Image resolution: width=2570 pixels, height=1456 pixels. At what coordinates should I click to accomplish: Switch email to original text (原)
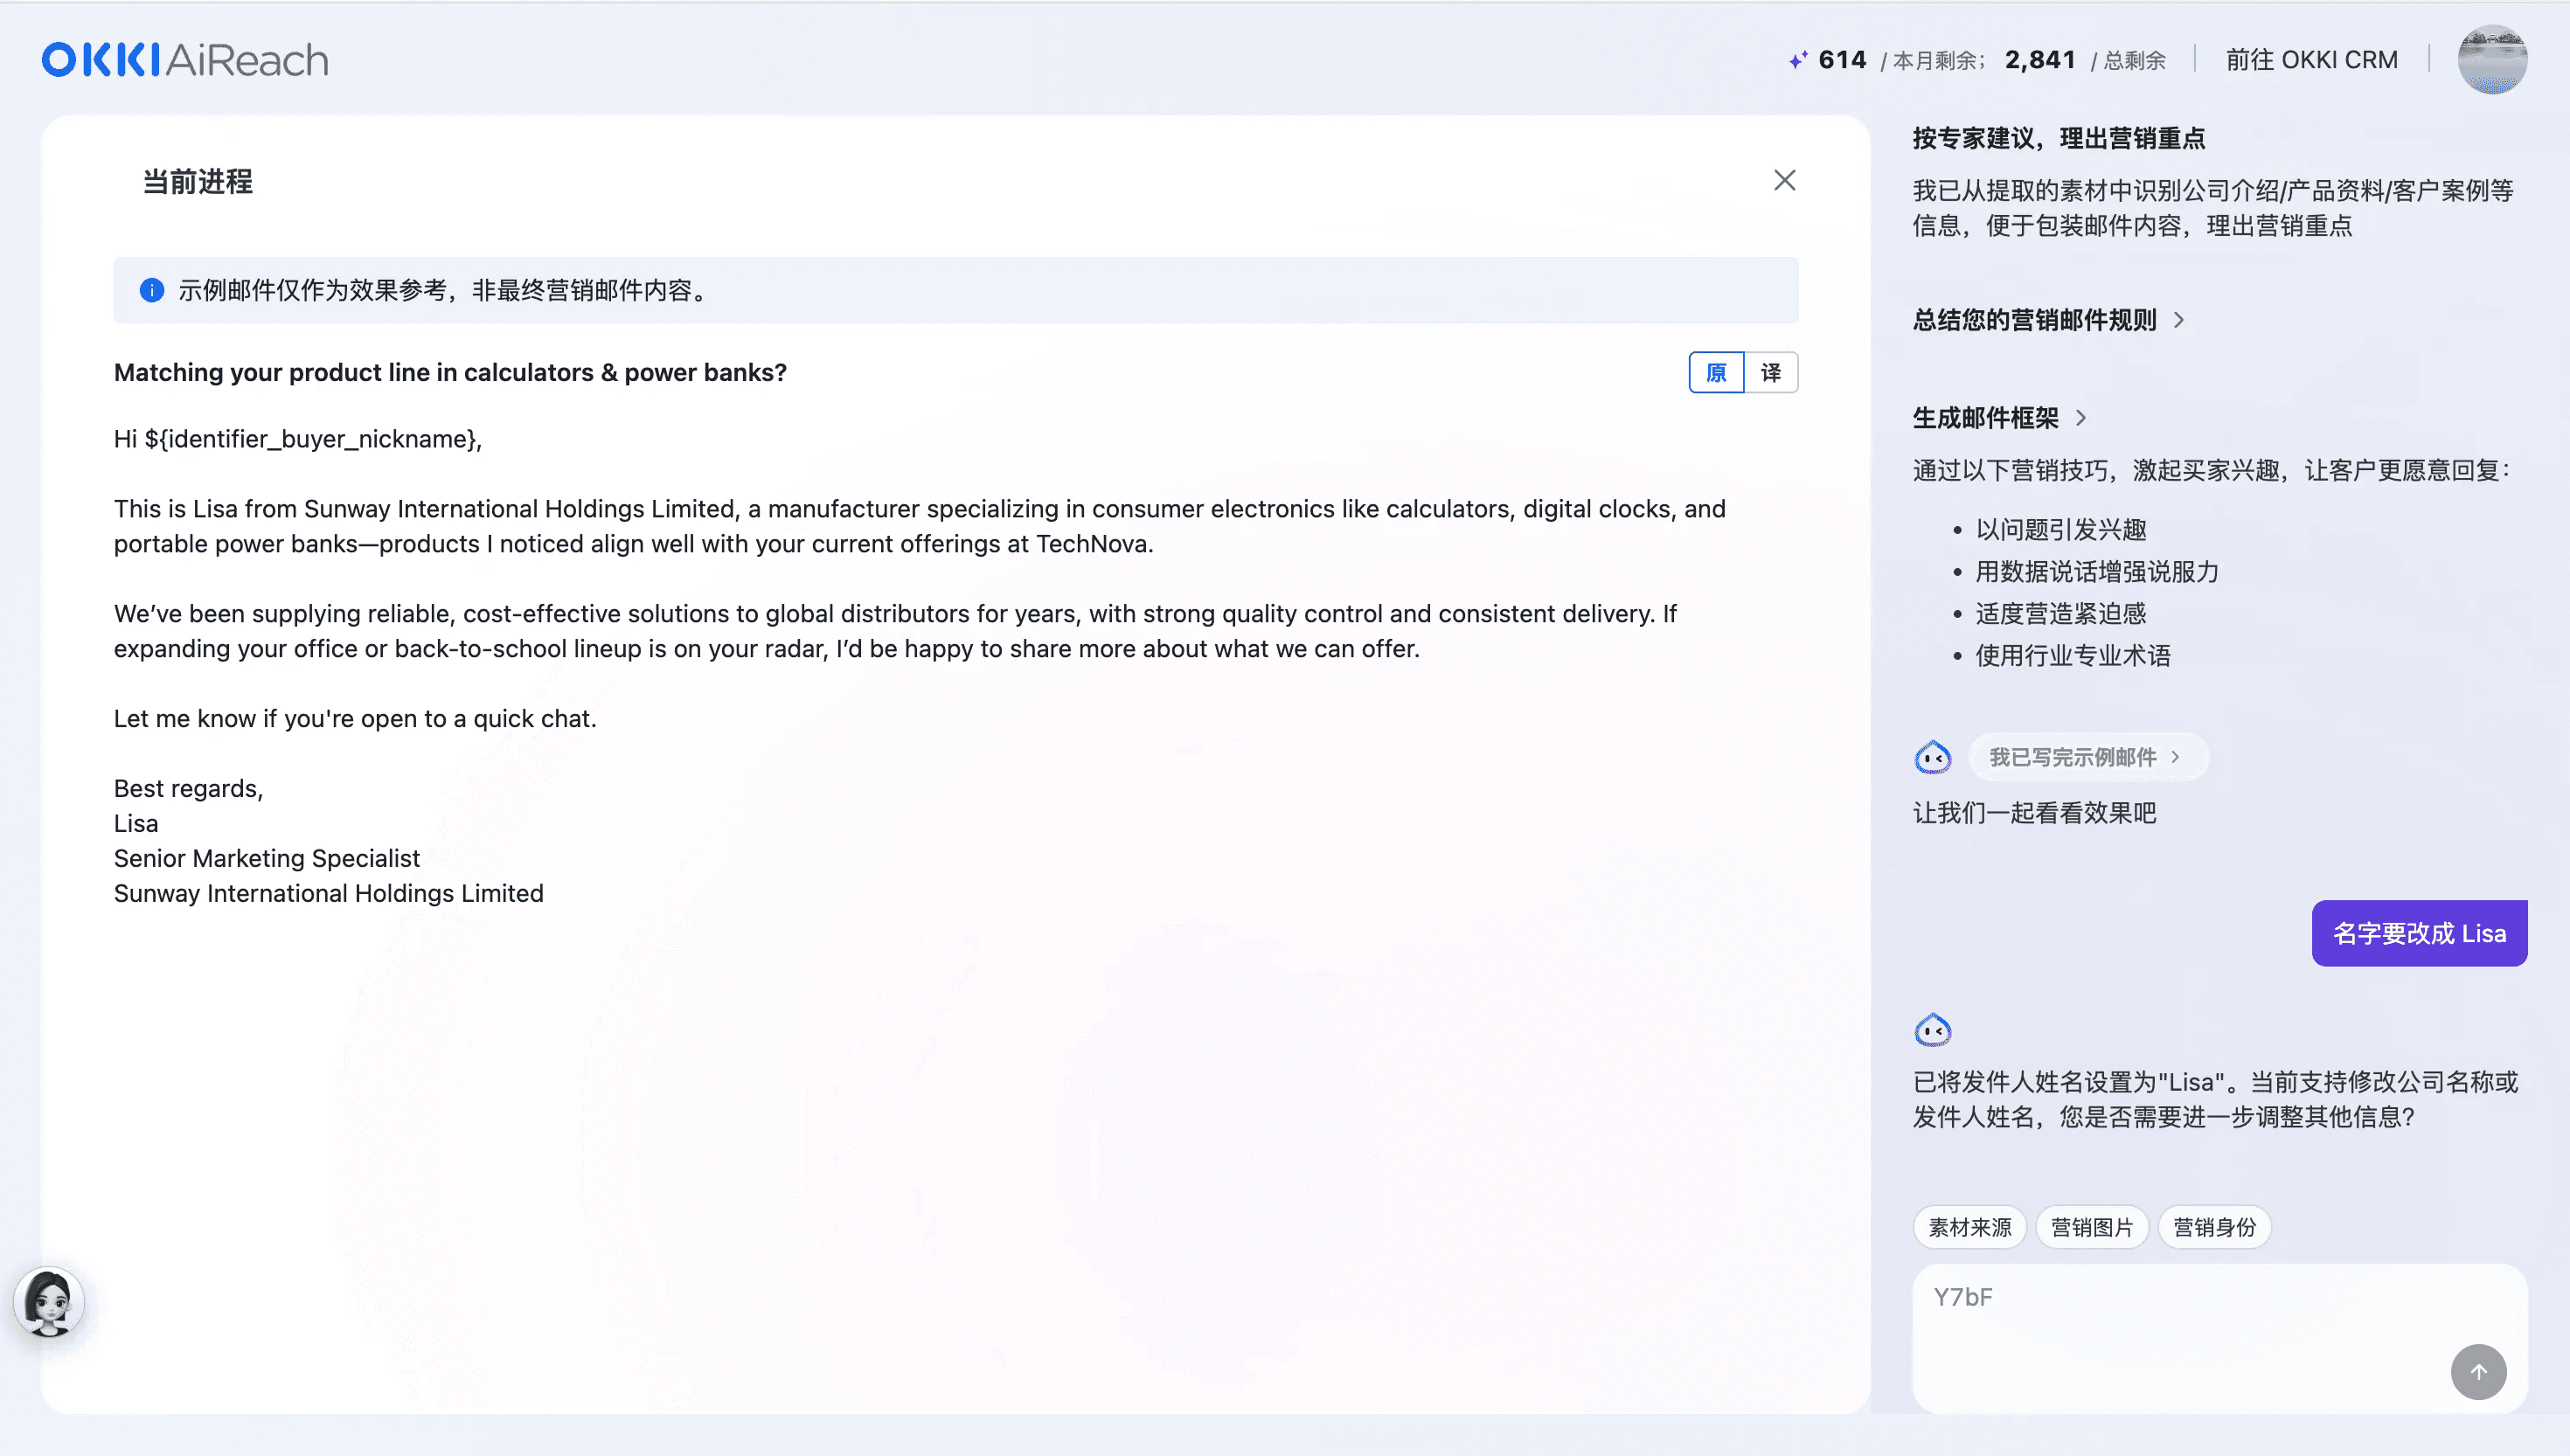pyautogui.click(x=1716, y=373)
